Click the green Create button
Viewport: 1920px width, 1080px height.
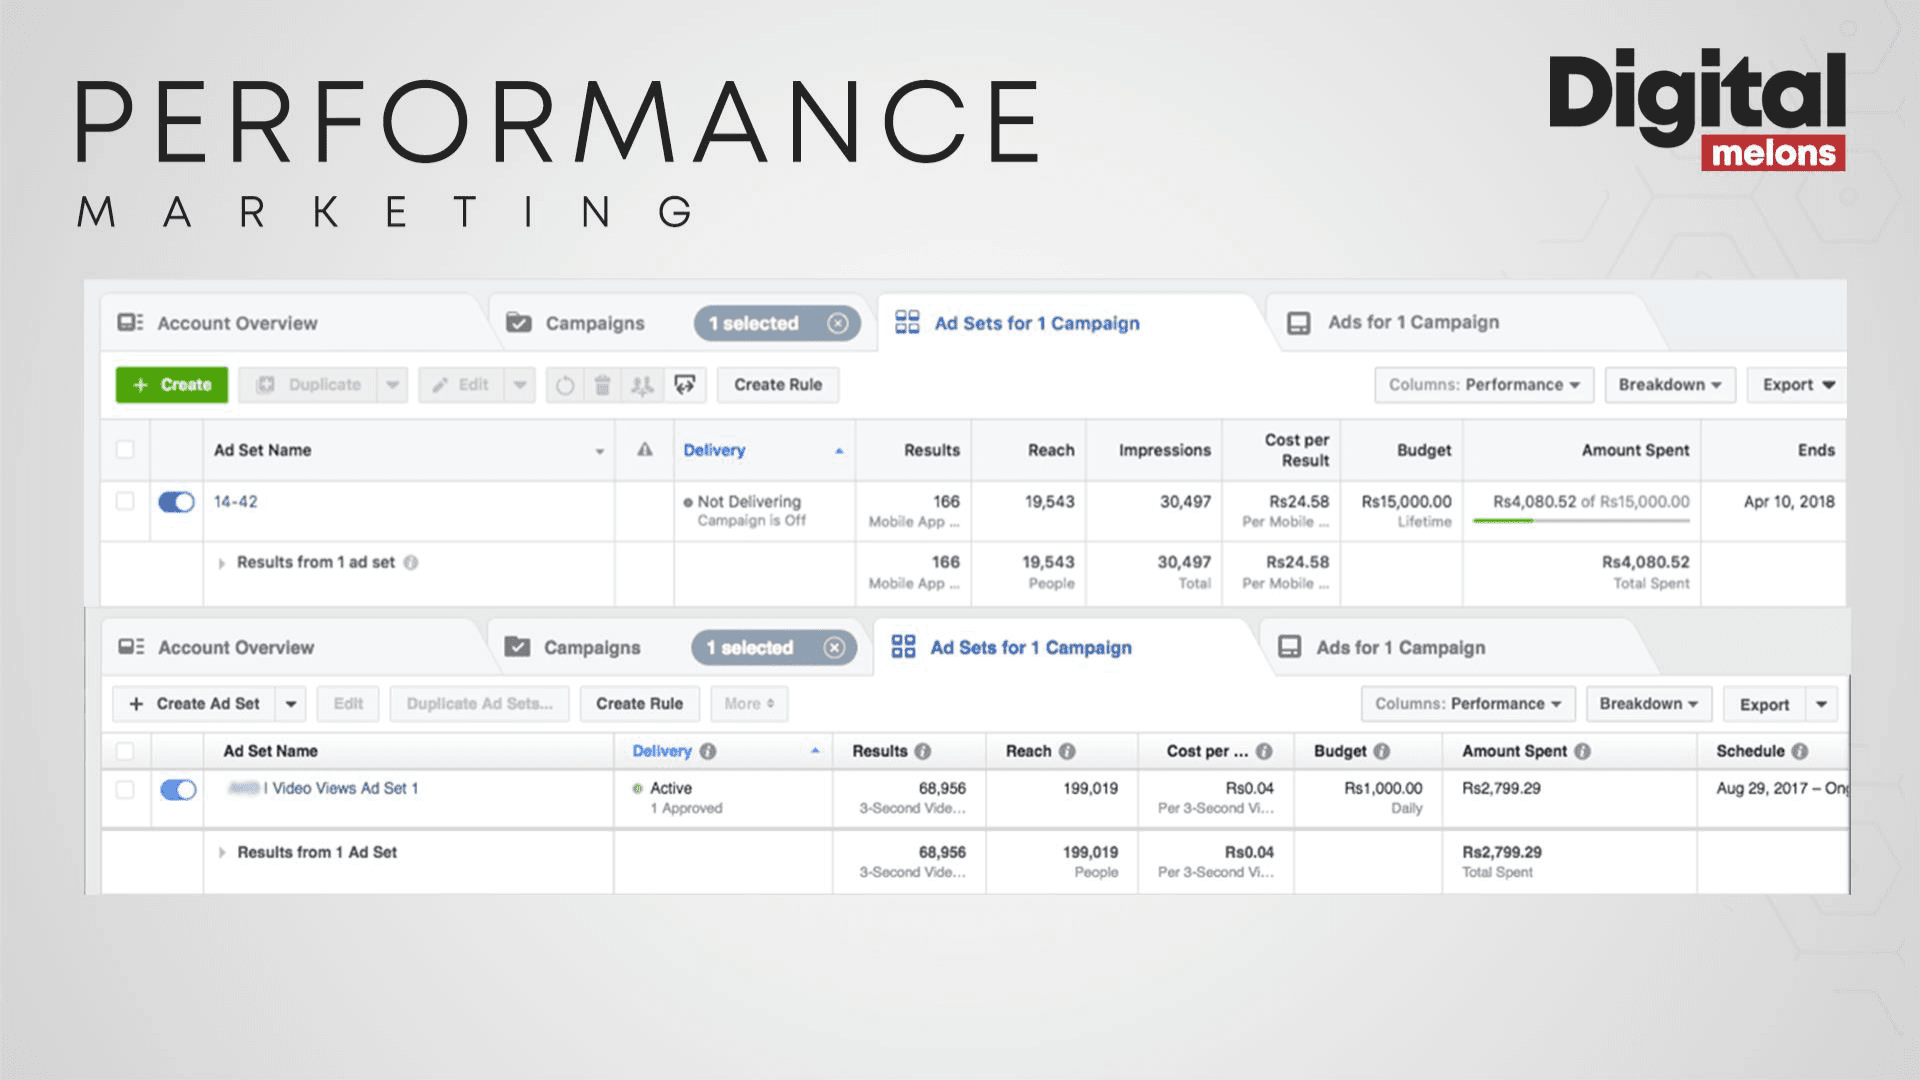(x=172, y=385)
